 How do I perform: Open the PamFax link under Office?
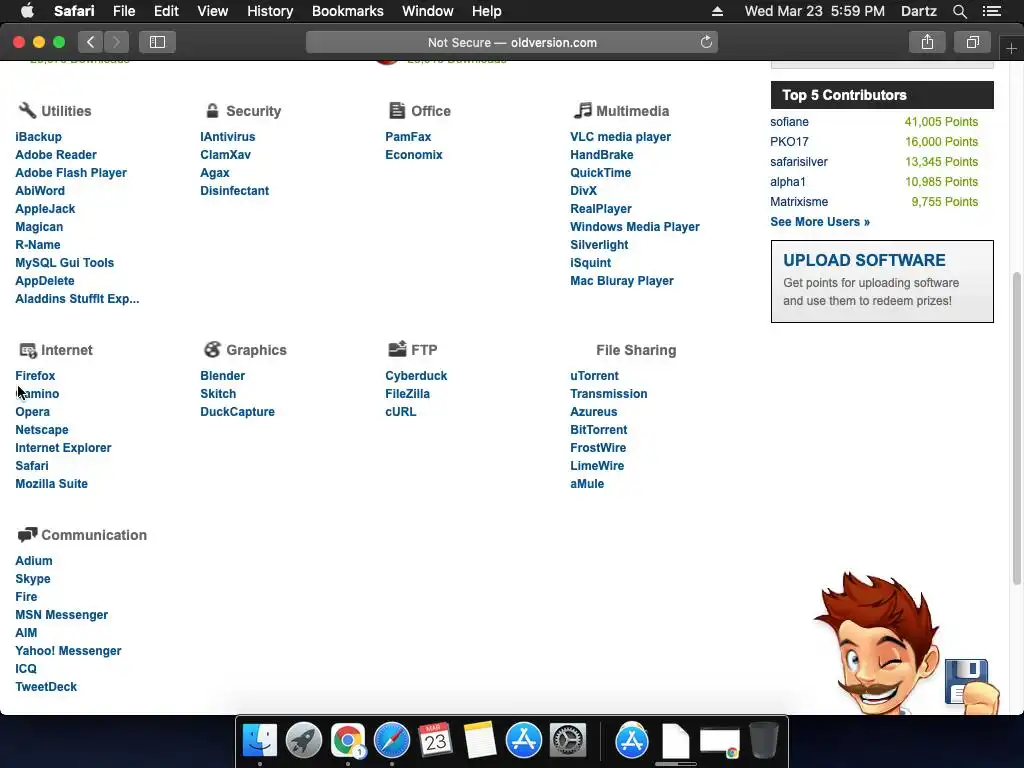tap(408, 137)
